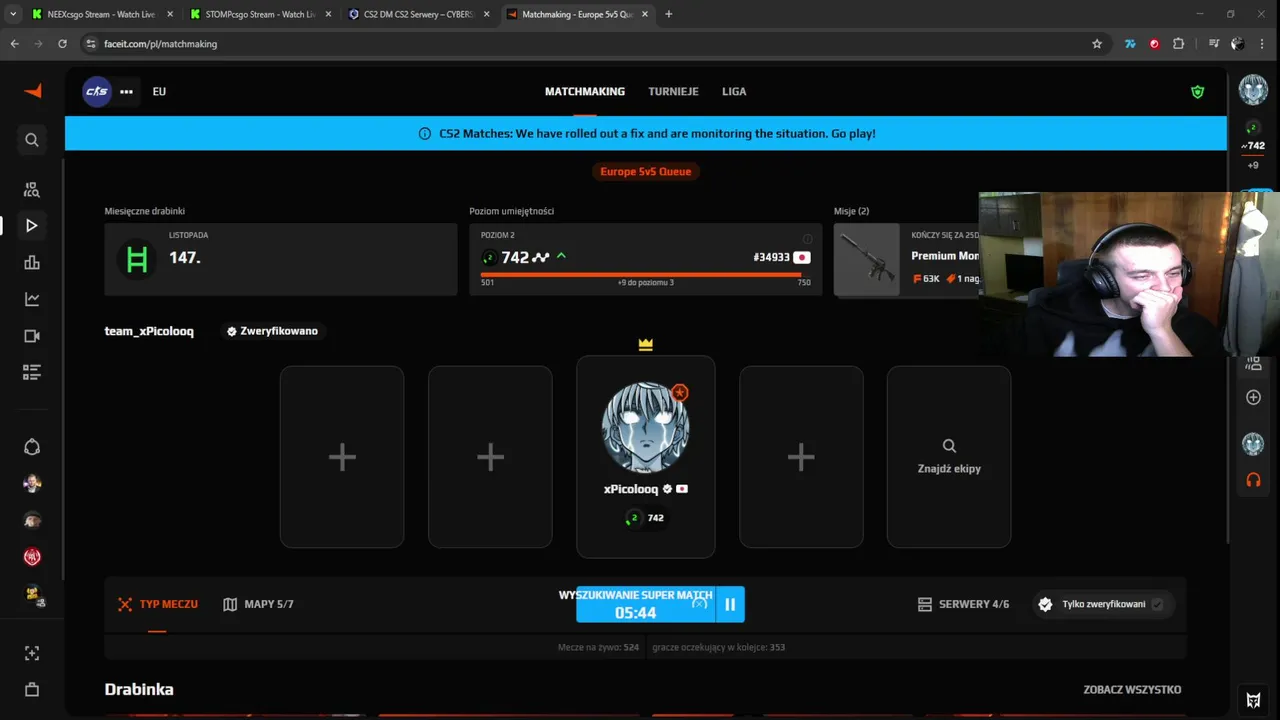Click the #34933 ranking number

click(772, 257)
